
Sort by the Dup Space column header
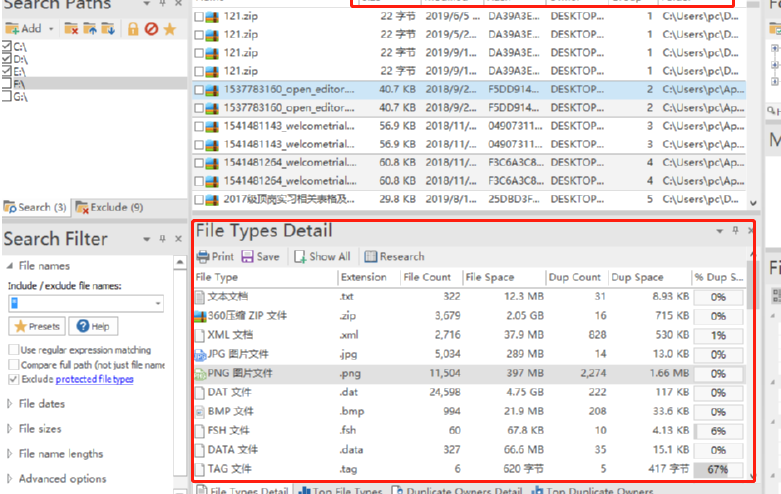[651, 277]
